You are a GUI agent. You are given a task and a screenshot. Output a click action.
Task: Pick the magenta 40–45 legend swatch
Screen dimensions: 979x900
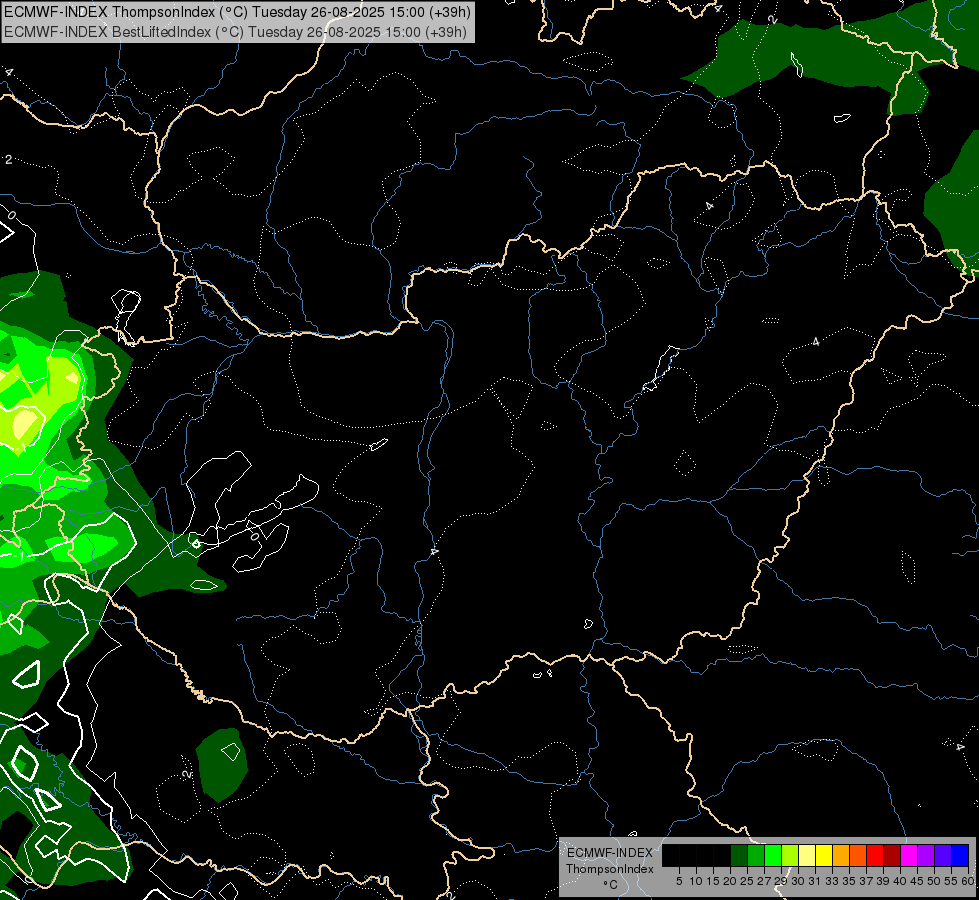[x=909, y=855]
